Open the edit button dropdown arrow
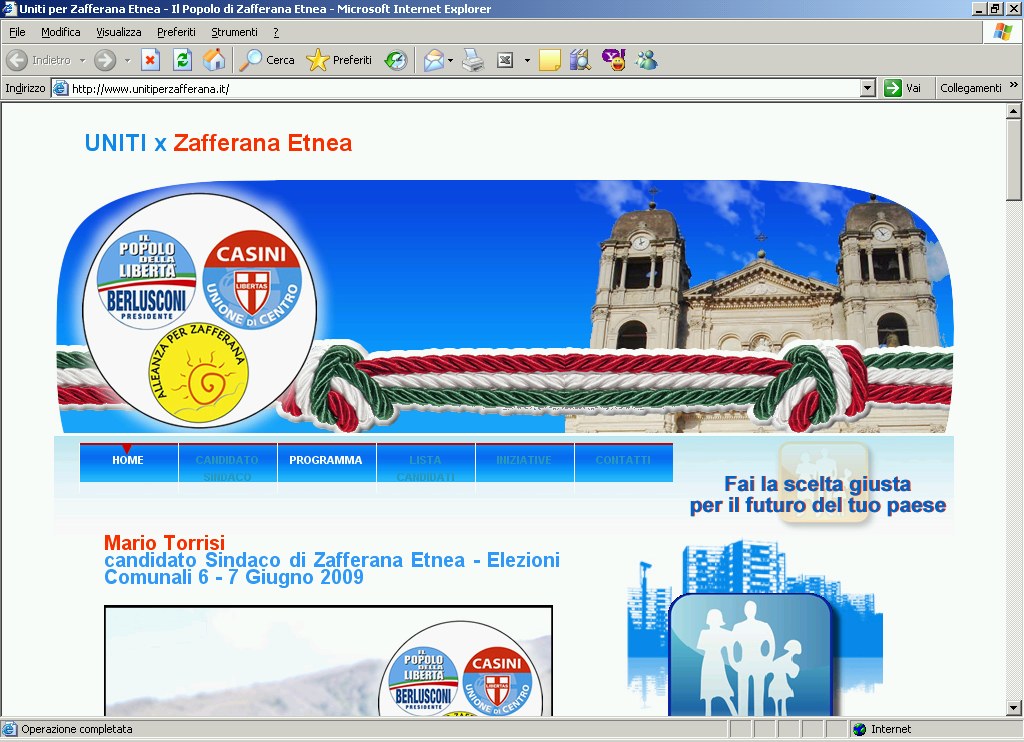Screen dimensions: 1024x742 (527, 61)
